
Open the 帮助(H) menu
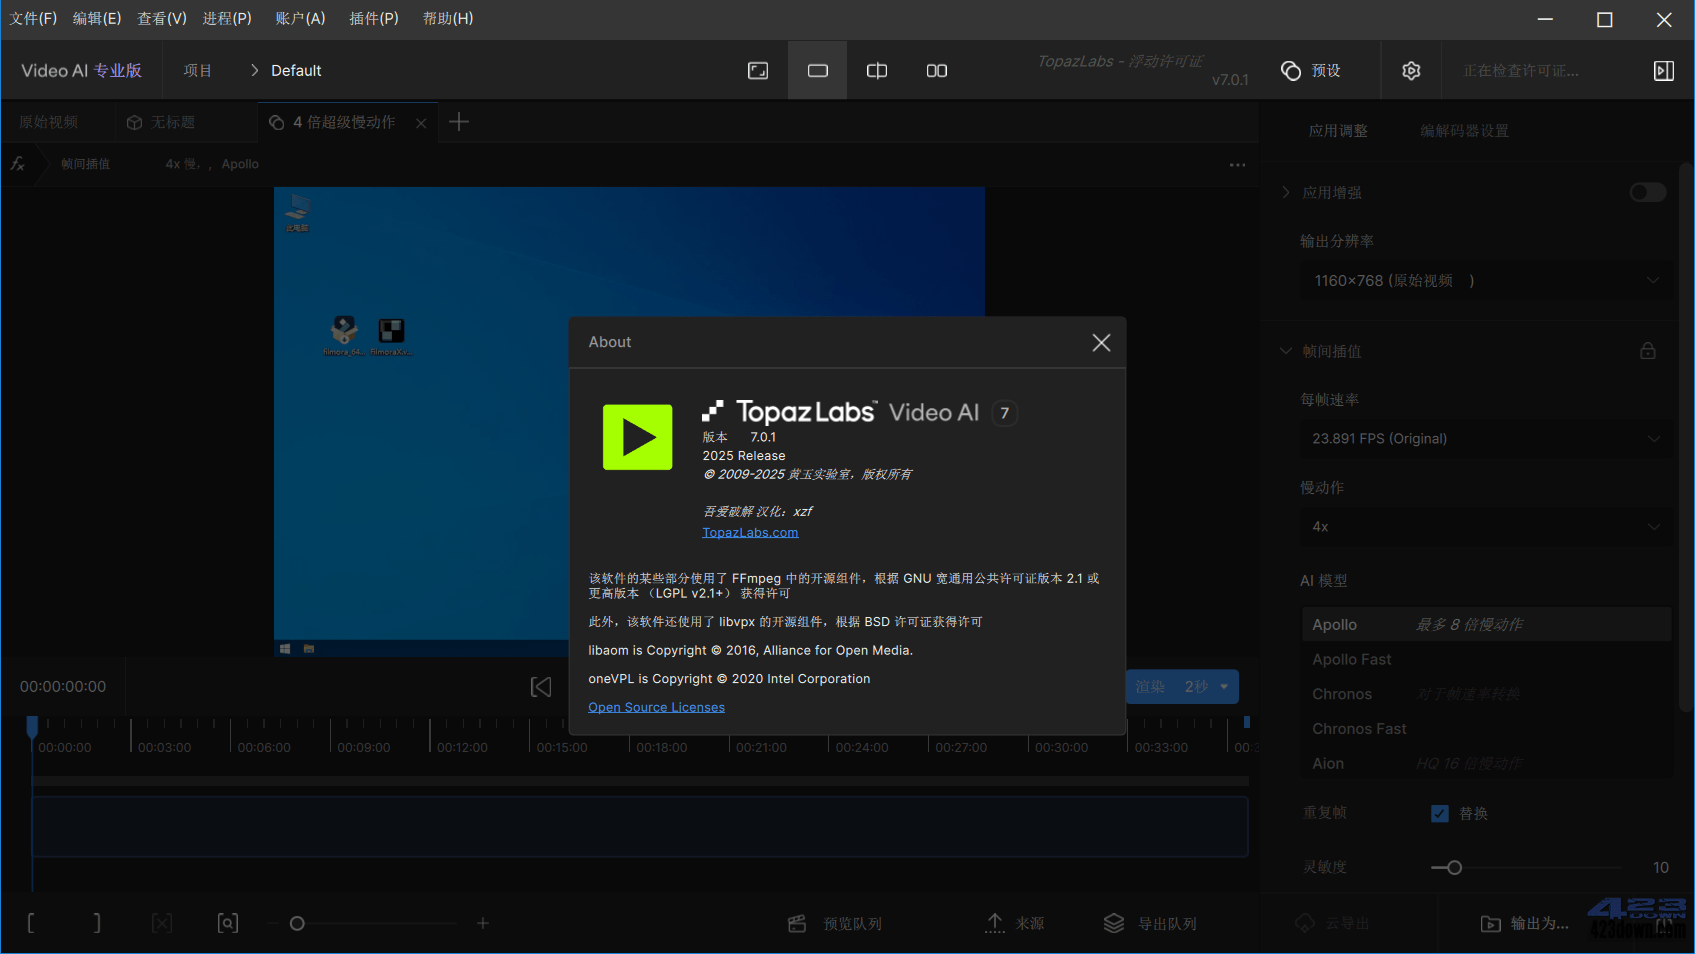click(448, 18)
